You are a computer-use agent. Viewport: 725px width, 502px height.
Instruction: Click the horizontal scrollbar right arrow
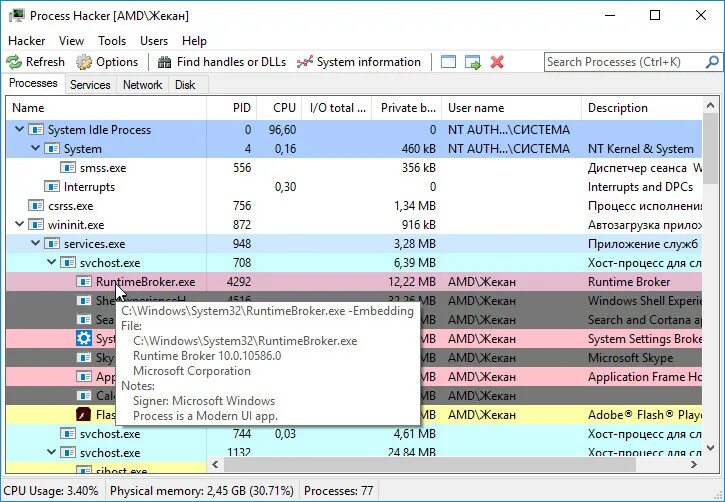tap(694, 465)
